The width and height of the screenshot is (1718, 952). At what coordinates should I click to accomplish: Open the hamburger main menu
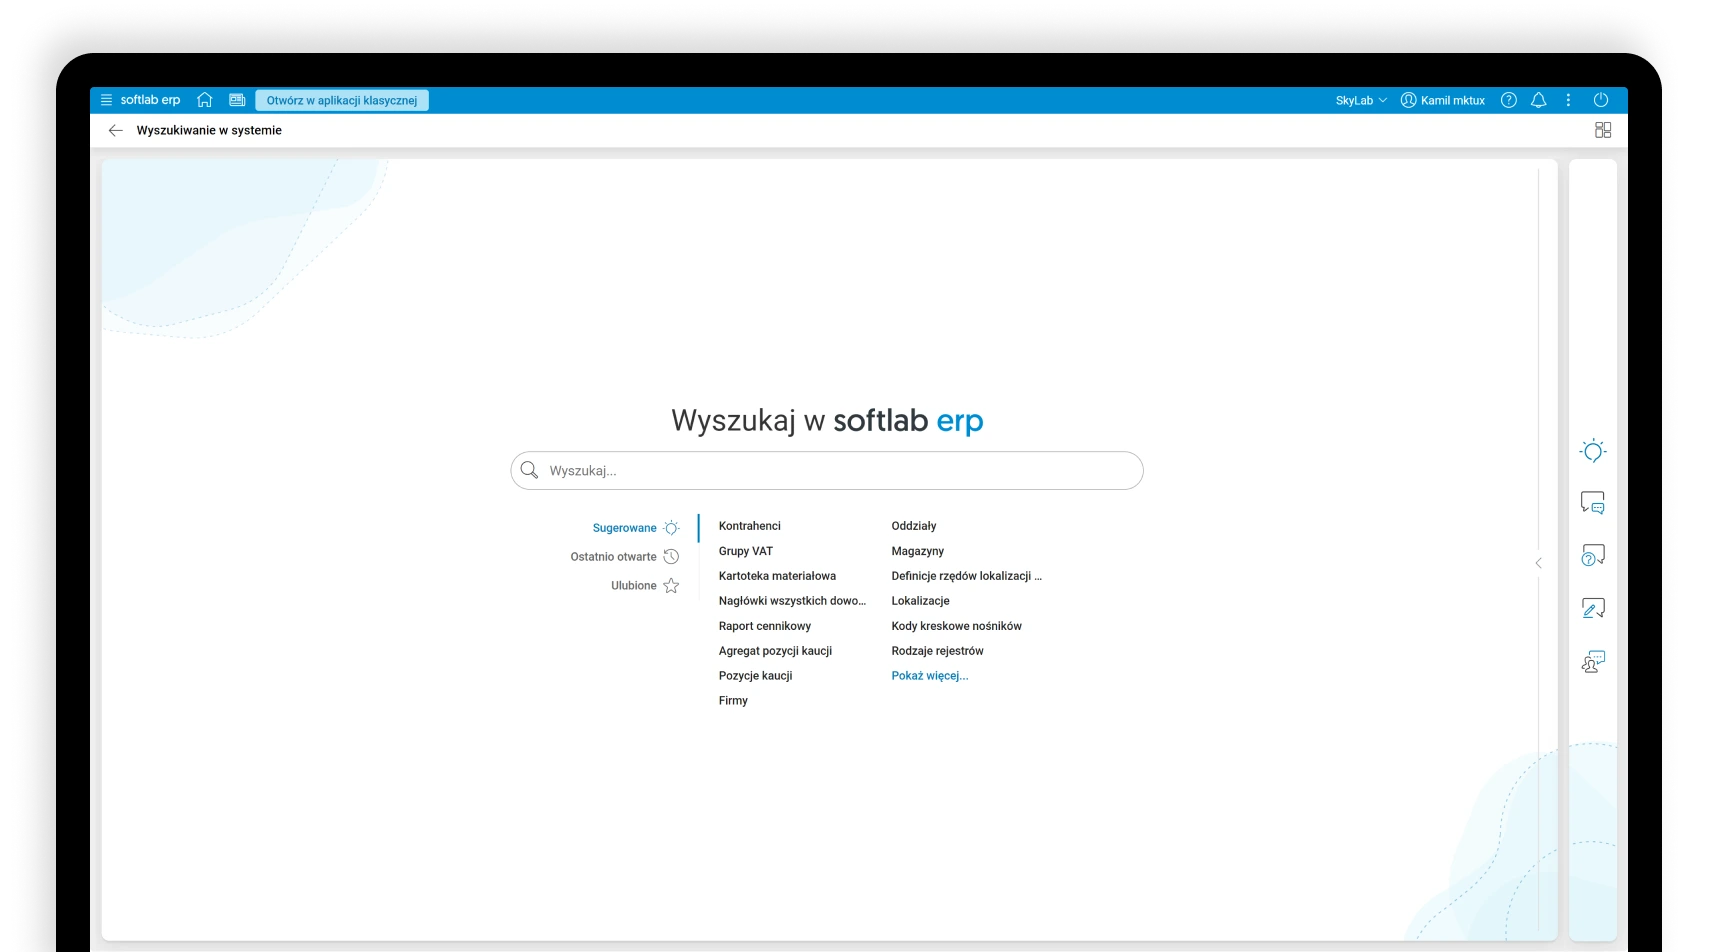(x=106, y=100)
